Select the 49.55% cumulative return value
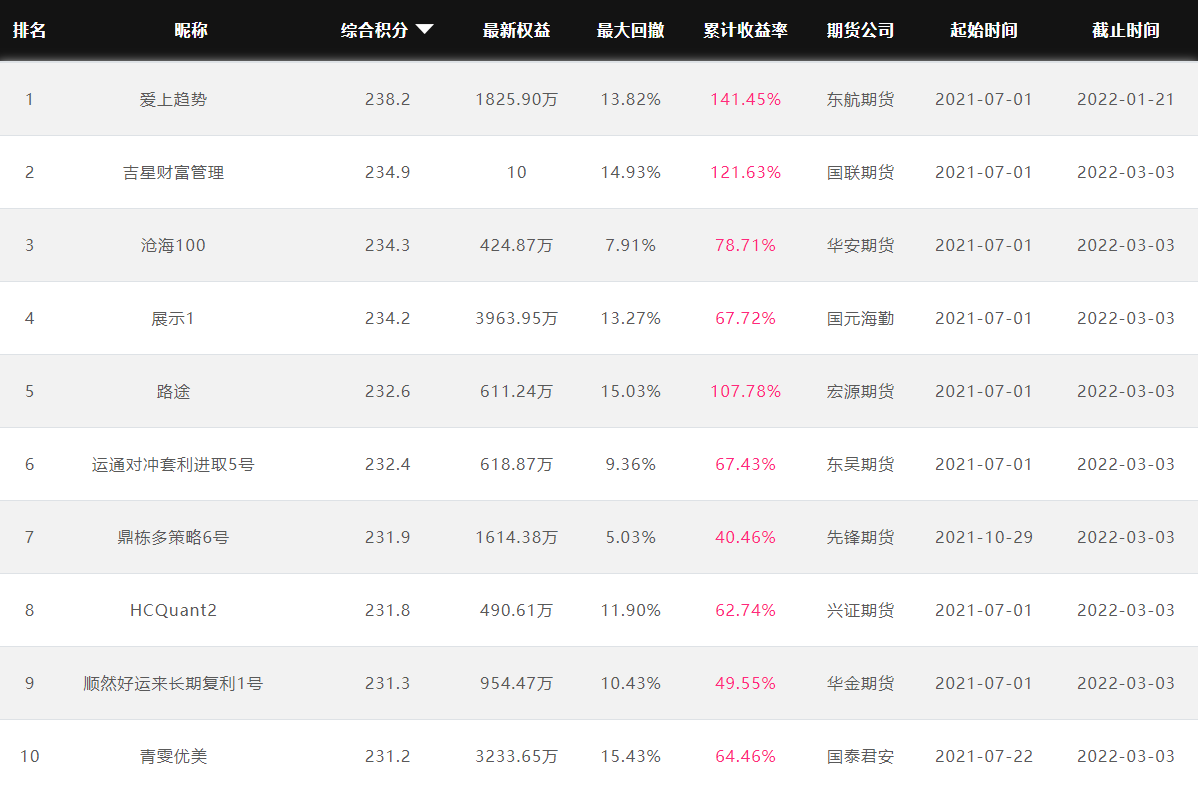Image resolution: width=1198 pixels, height=788 pixels. [x=746, y=683]
